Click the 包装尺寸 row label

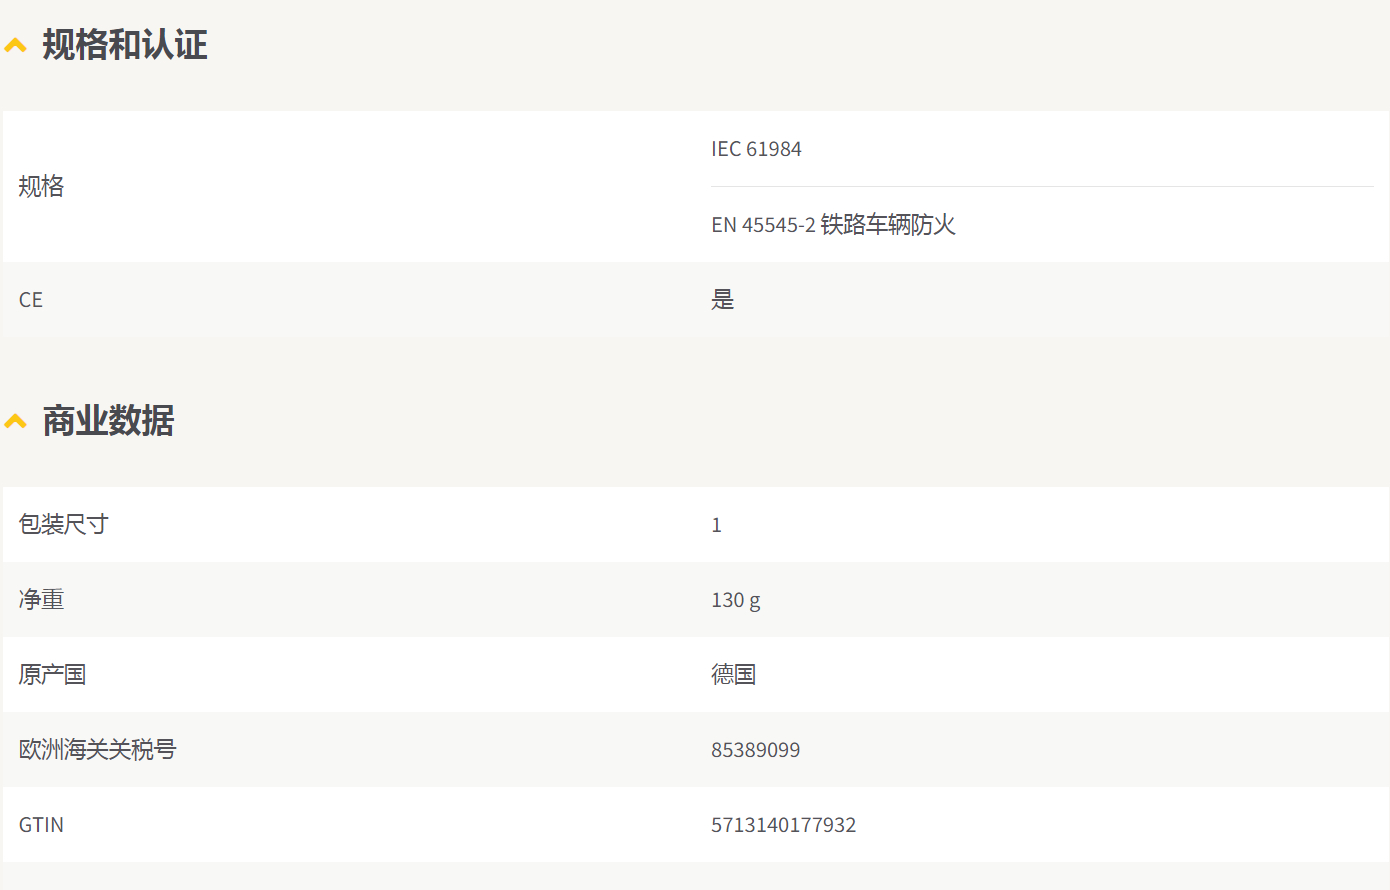tap(63, 524)
